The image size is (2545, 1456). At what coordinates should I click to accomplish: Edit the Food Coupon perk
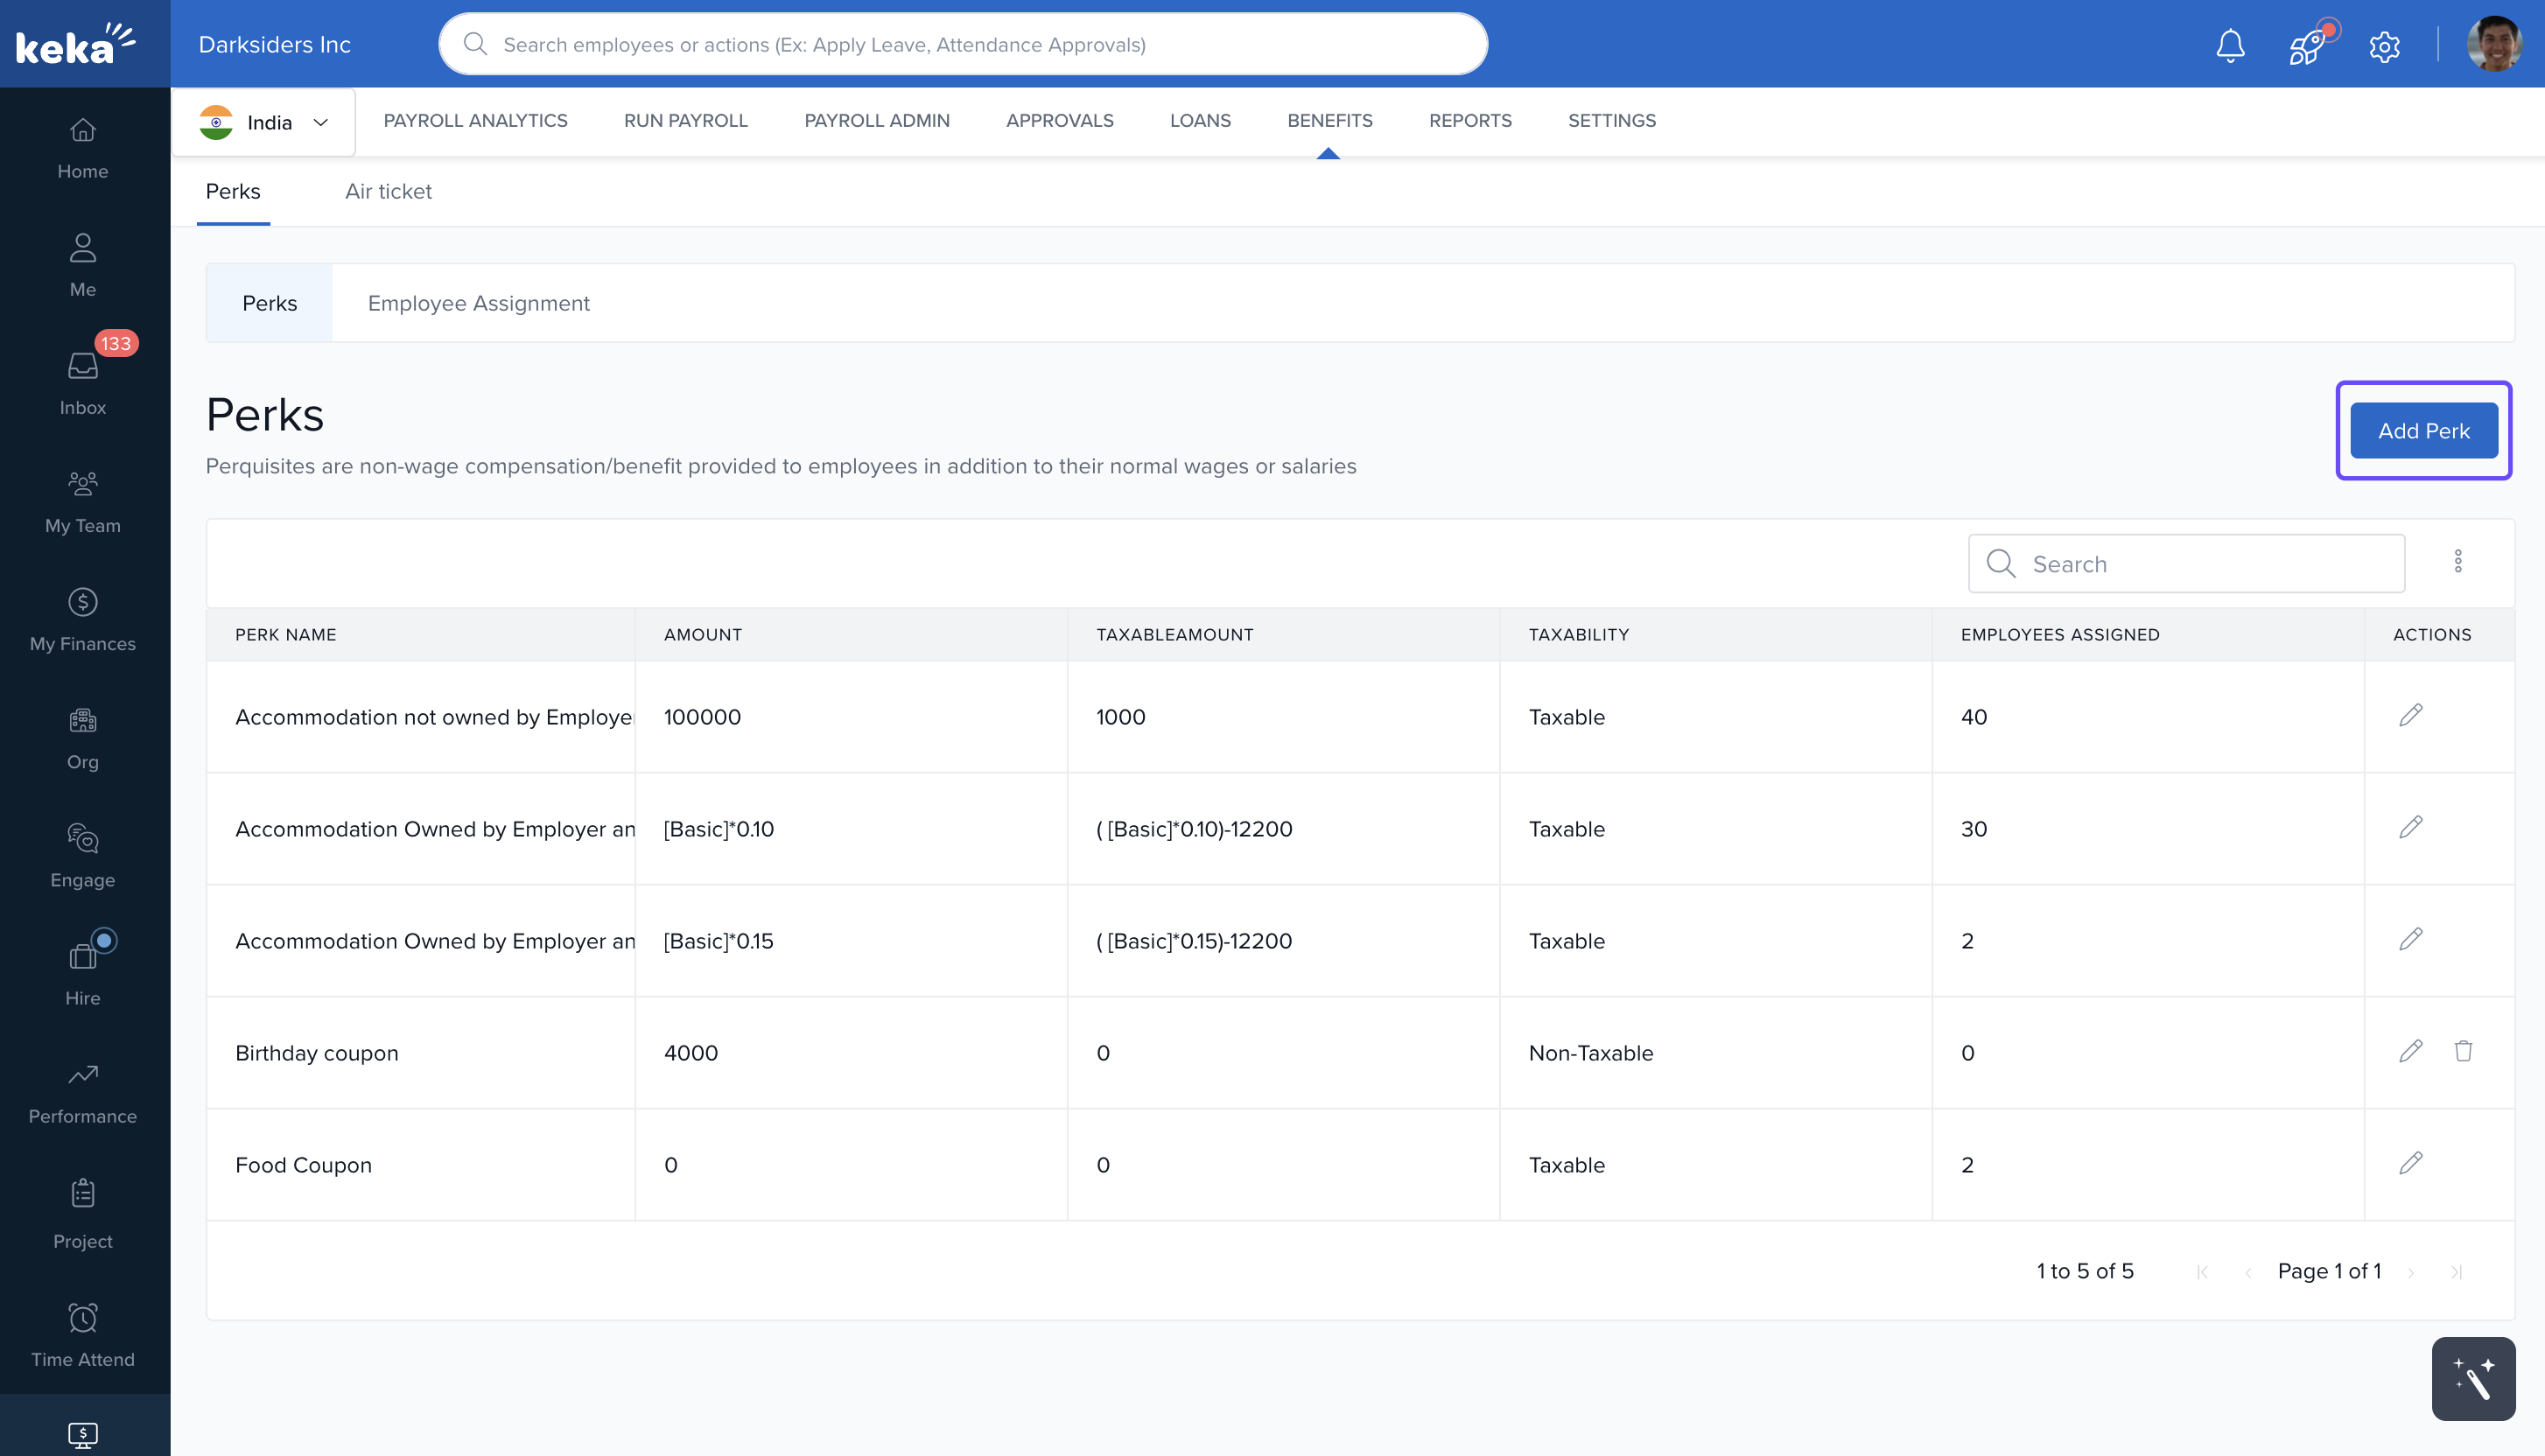pos(2410,1163)
